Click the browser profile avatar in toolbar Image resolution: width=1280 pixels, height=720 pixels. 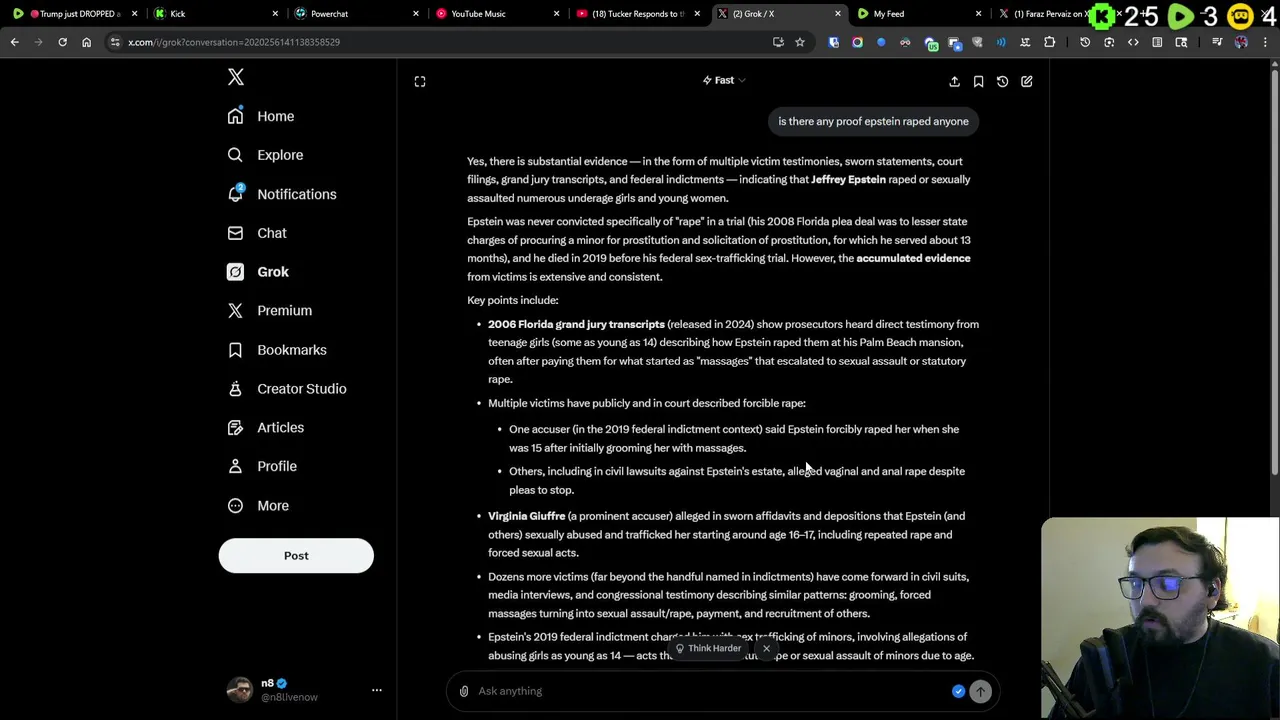tap(1241, 42)
